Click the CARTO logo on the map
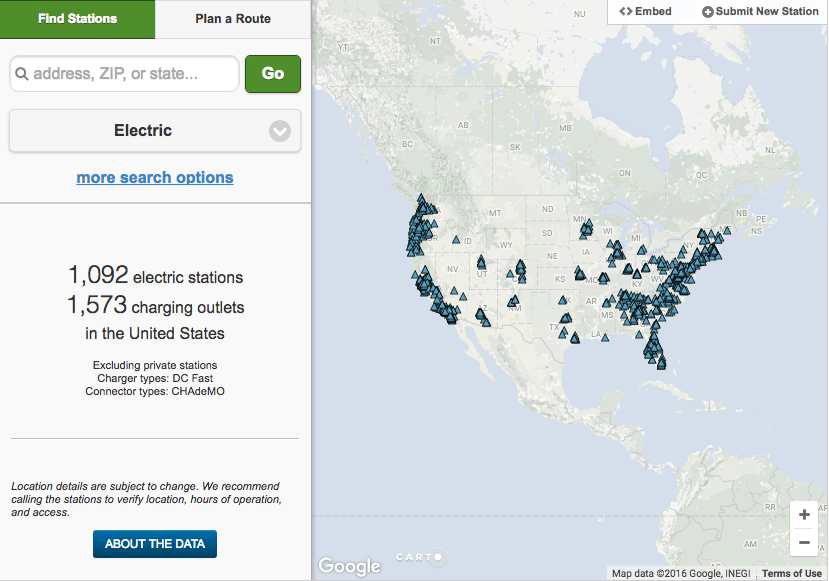 [x=420, y=557]
